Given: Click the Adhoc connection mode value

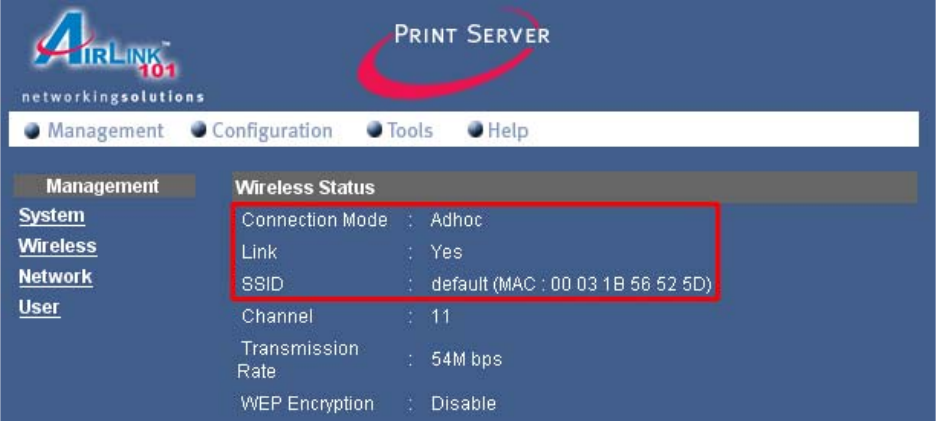Looking at the screenshot, I should [456, 221].
